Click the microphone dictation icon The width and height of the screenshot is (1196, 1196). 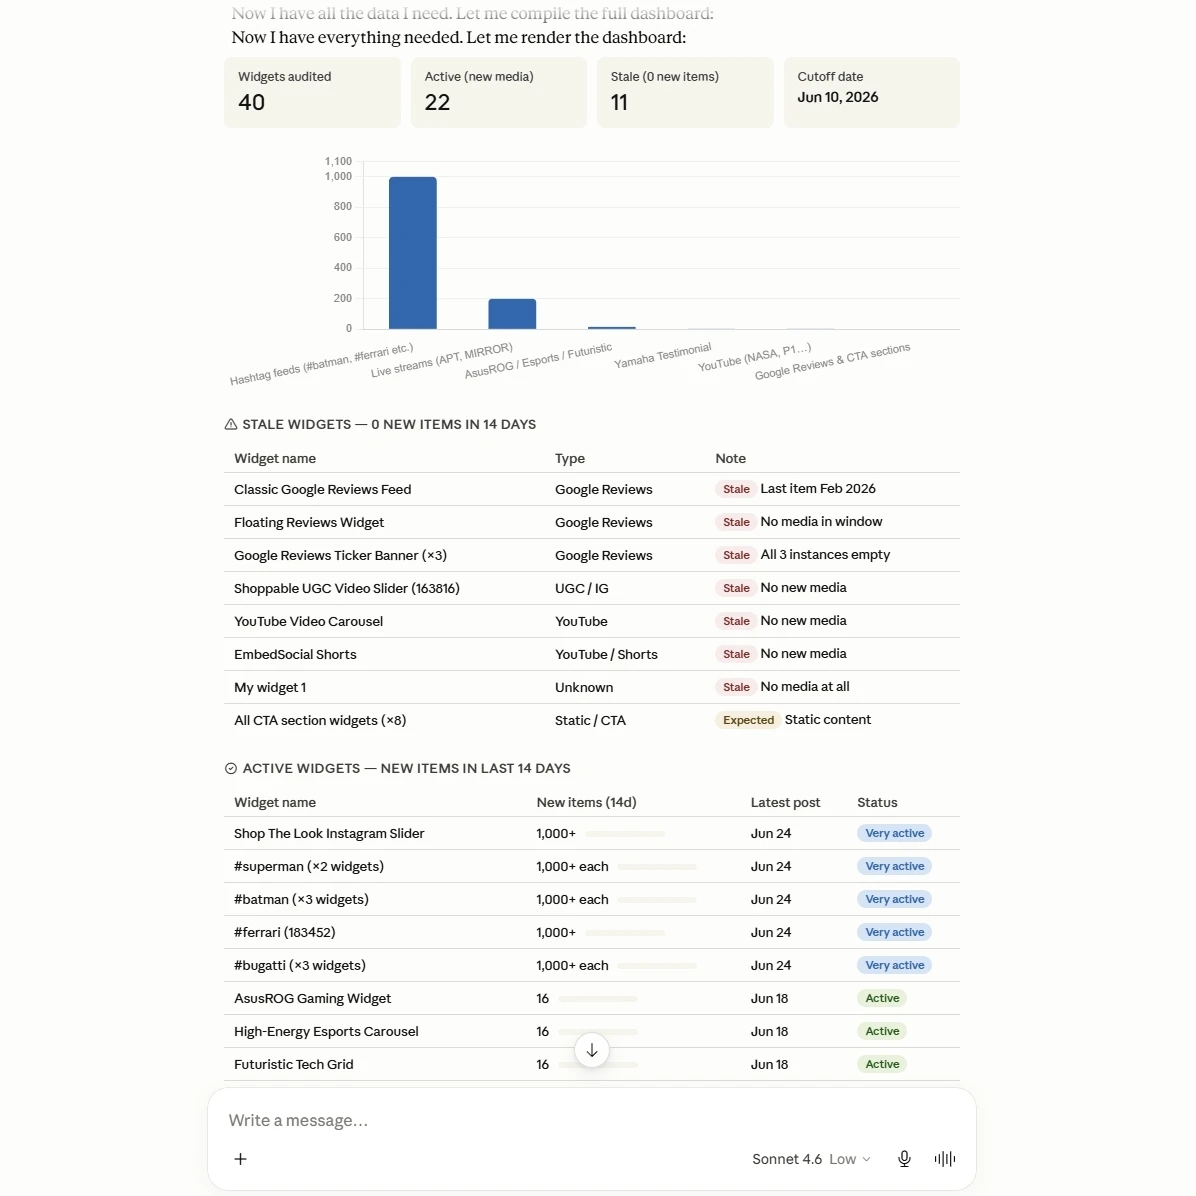(x=904, y=1159)
